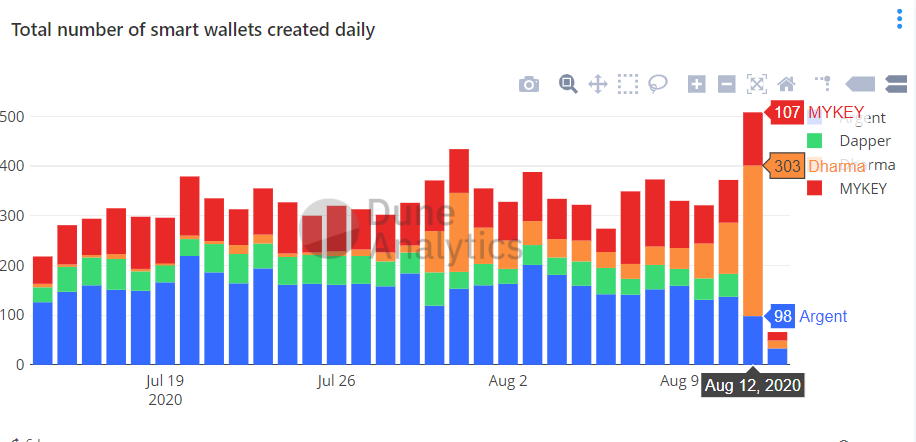Choose the Box Select tool
This screenshot has width=916, height=442.
click(x=628, y=84)
